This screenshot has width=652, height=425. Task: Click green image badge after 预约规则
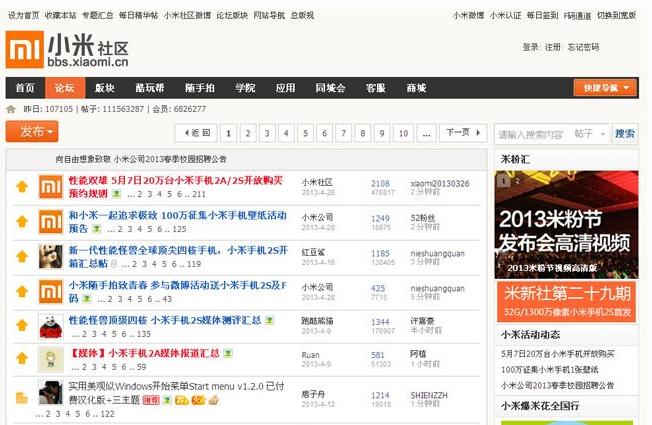(x=117, y=194)
